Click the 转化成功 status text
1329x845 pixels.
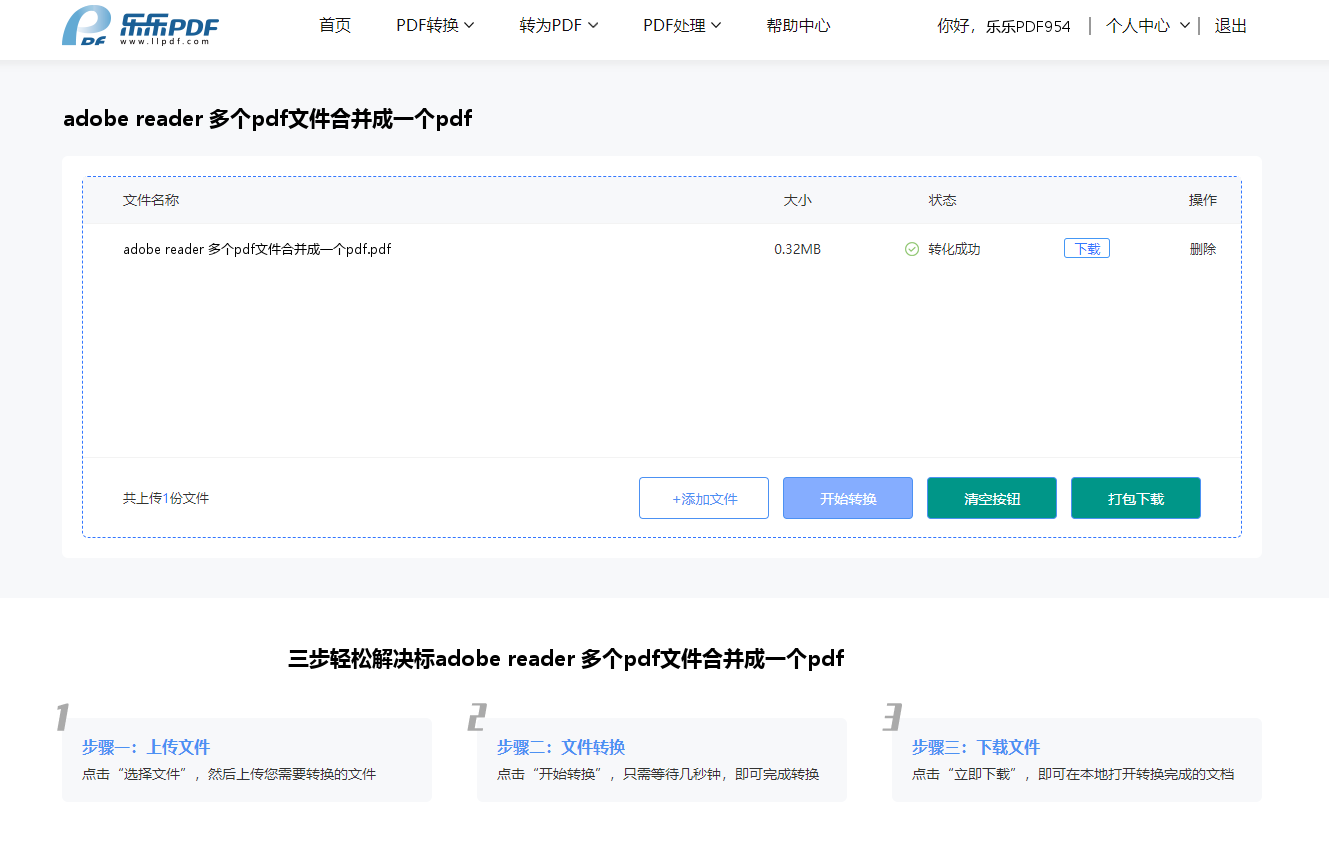click(x=954, y=249)
